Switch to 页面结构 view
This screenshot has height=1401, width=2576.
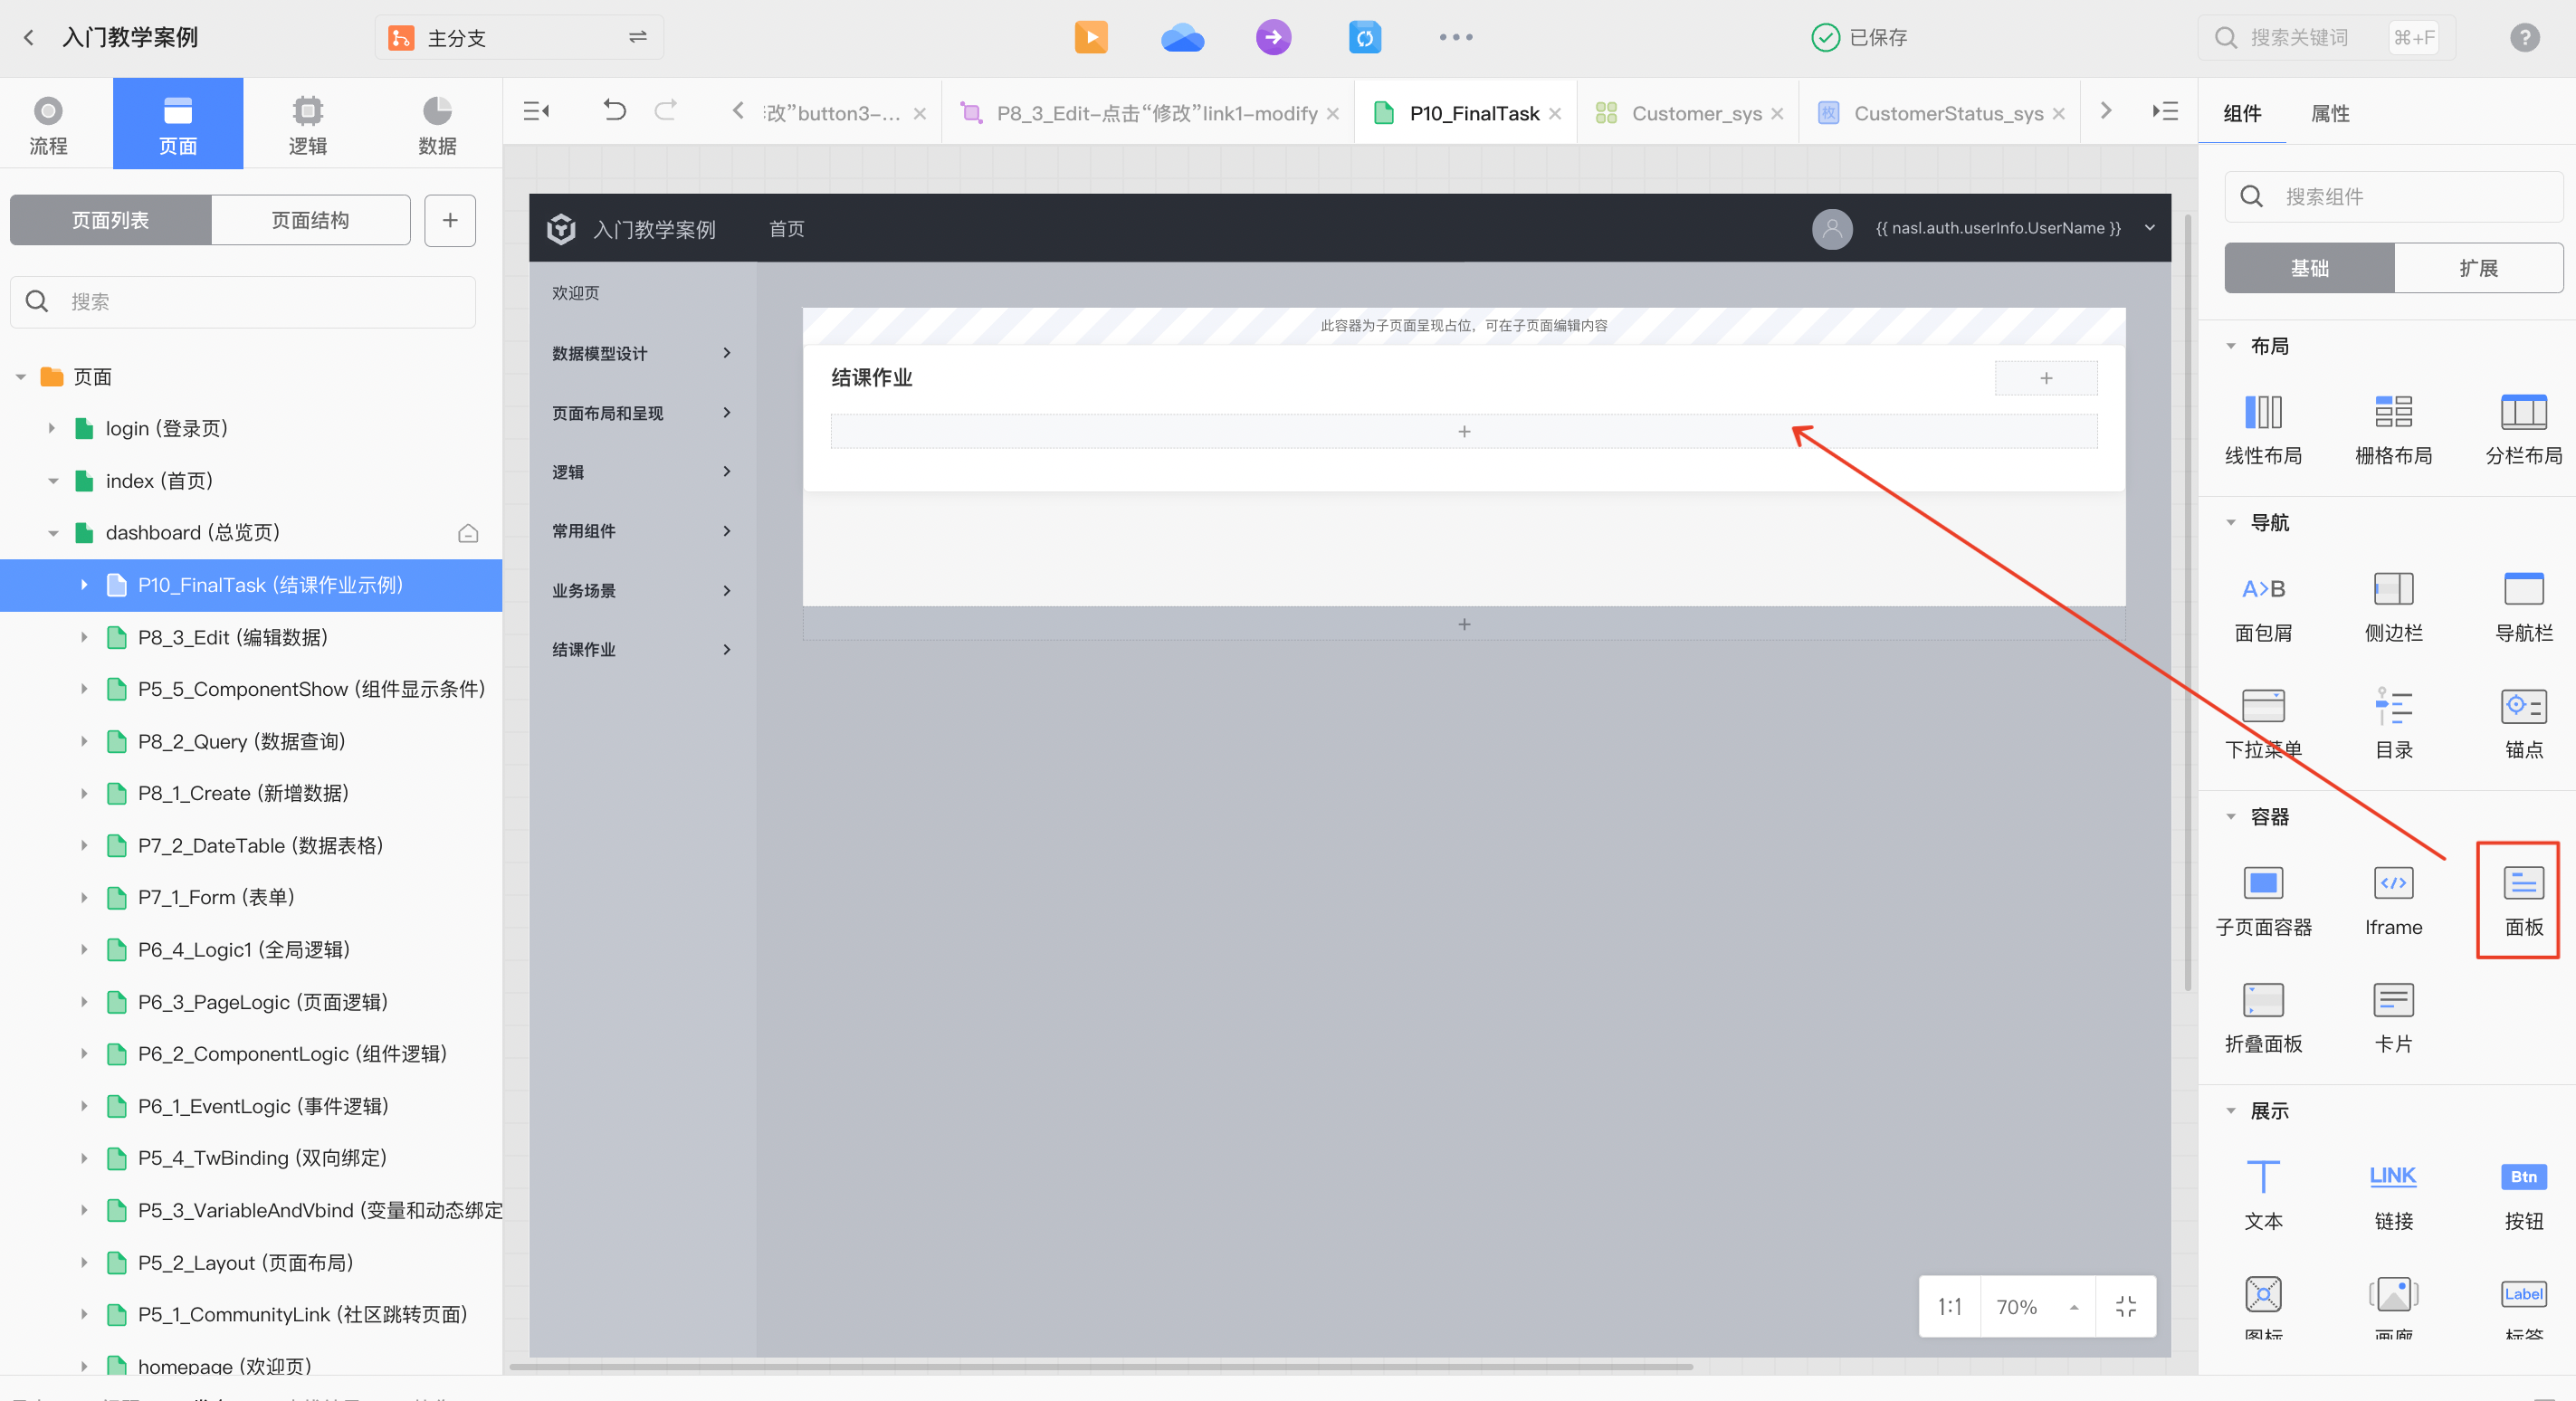point(310,220)
